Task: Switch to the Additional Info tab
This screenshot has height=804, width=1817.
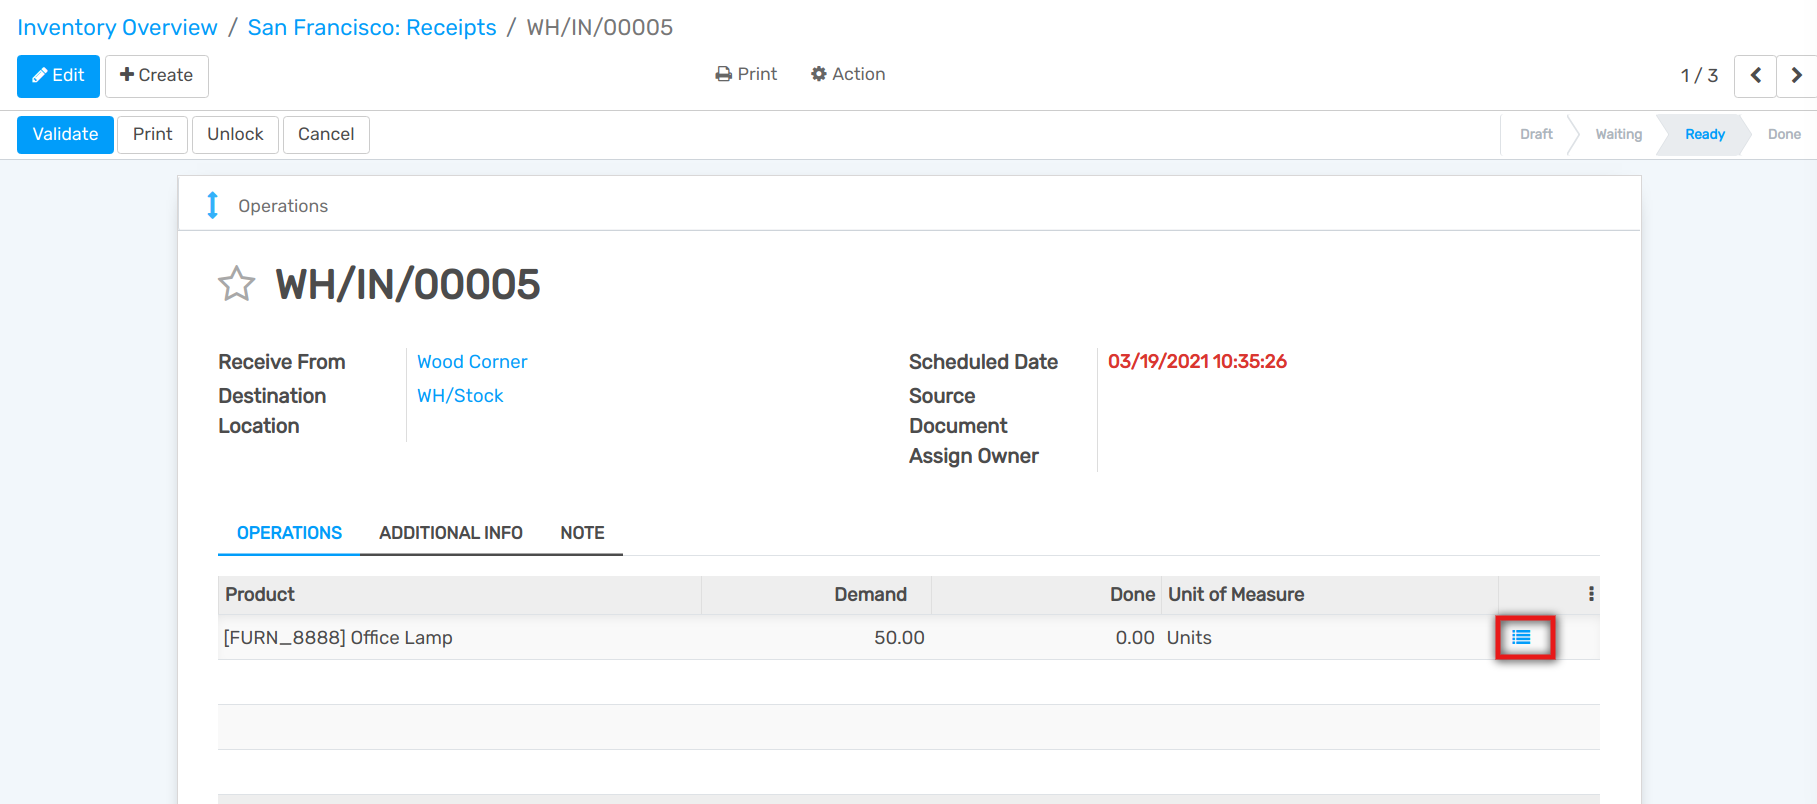Action: (x=450, y=533)
